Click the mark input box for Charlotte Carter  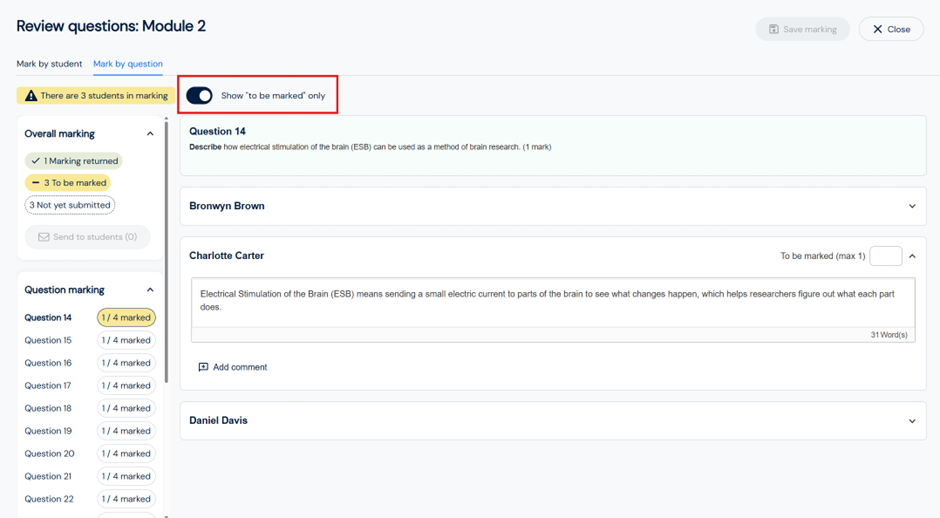(x=885, y=256)
